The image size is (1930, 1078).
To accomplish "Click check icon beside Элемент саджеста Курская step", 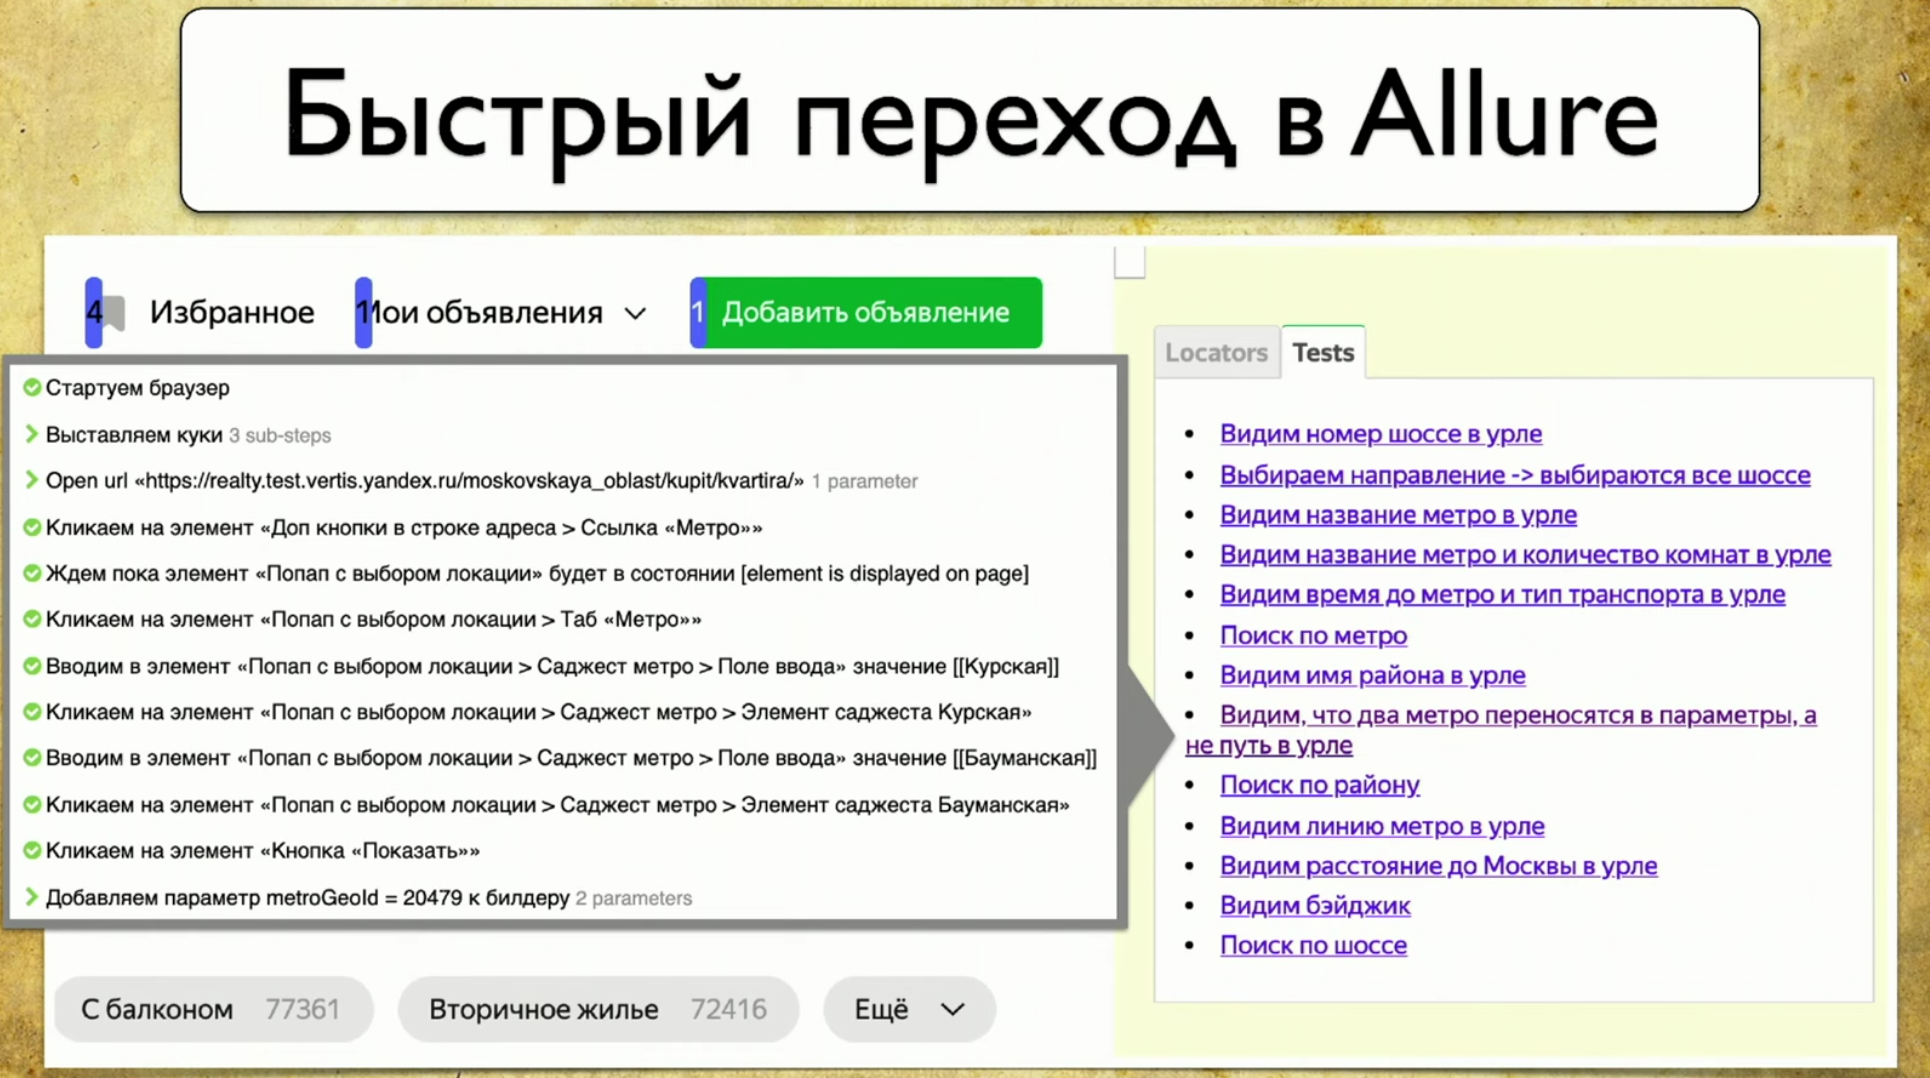I will coord(32,712).
